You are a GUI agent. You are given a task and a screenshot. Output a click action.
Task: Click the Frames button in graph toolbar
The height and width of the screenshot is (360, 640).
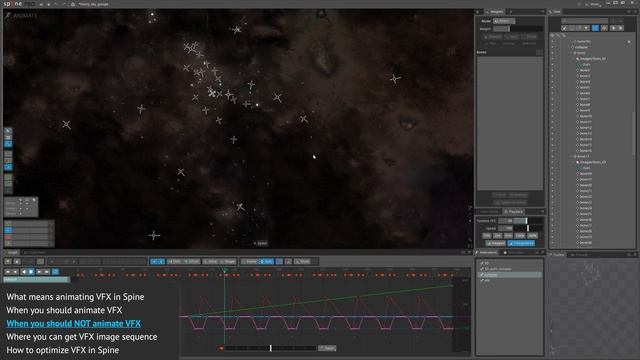click(250, 261)
